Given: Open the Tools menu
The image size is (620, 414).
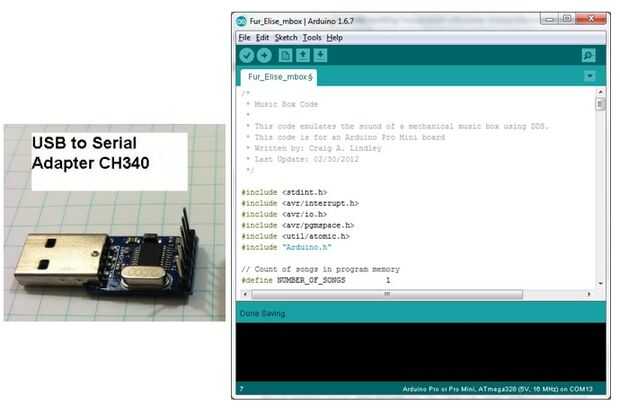Looking at the screenshot, I should pos(312,38).
